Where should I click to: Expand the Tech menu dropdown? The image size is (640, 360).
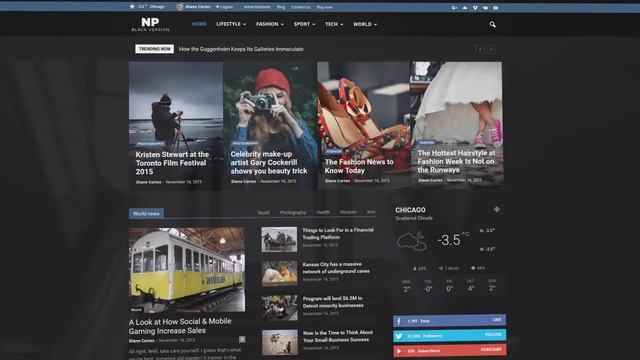[x=334, y=24]
